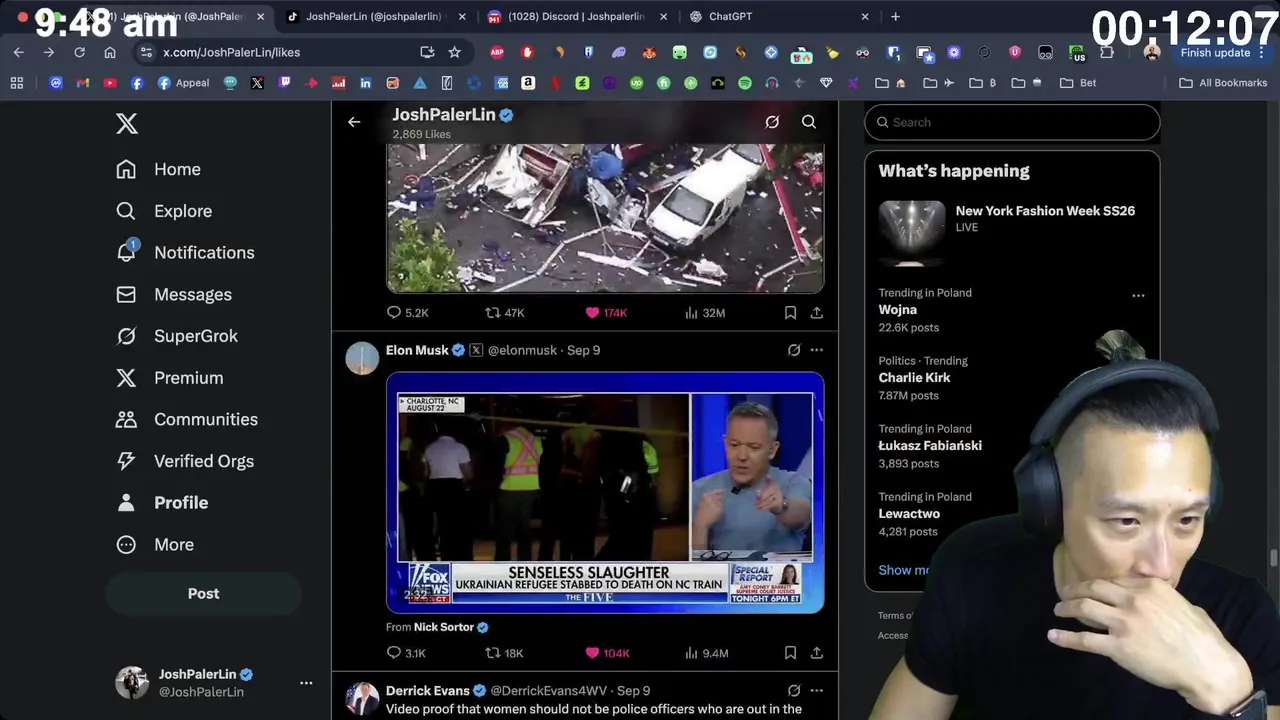
Task: Open account options next to JoshPalerLin
Action: click(306, 683)
